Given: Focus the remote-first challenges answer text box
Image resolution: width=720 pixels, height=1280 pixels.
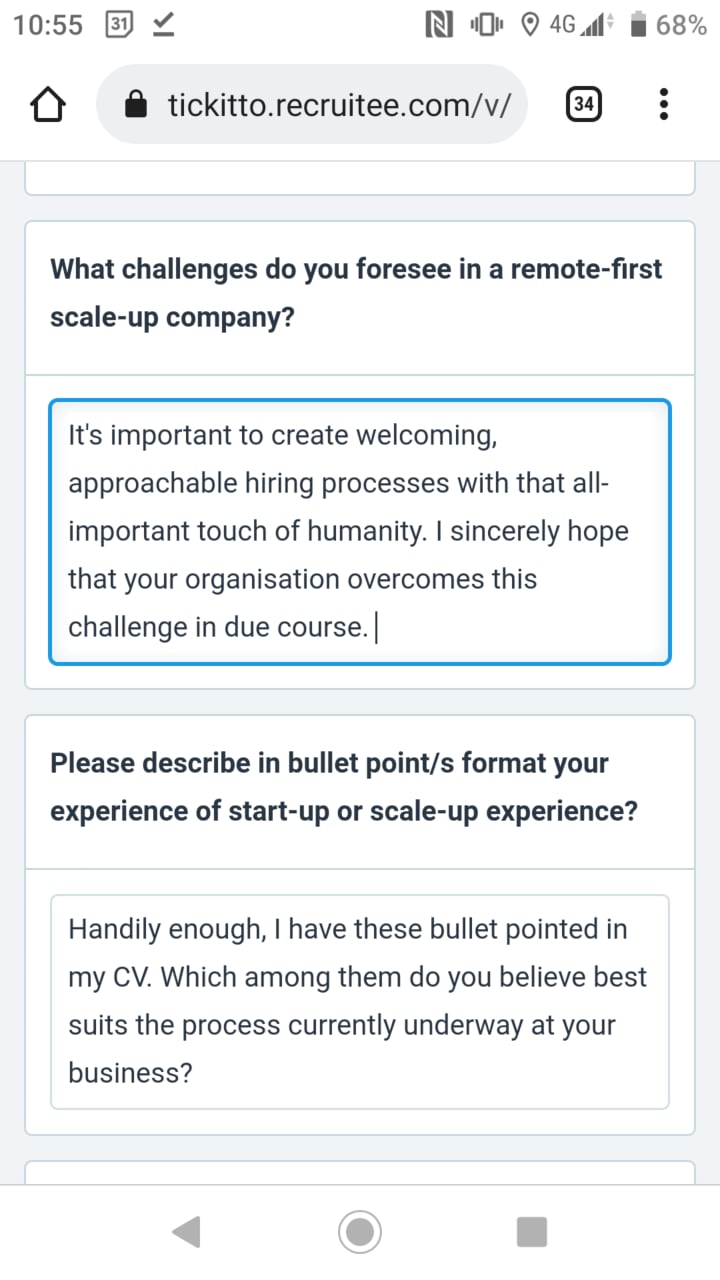Looking at the screenshot, I should click(360, 532).
